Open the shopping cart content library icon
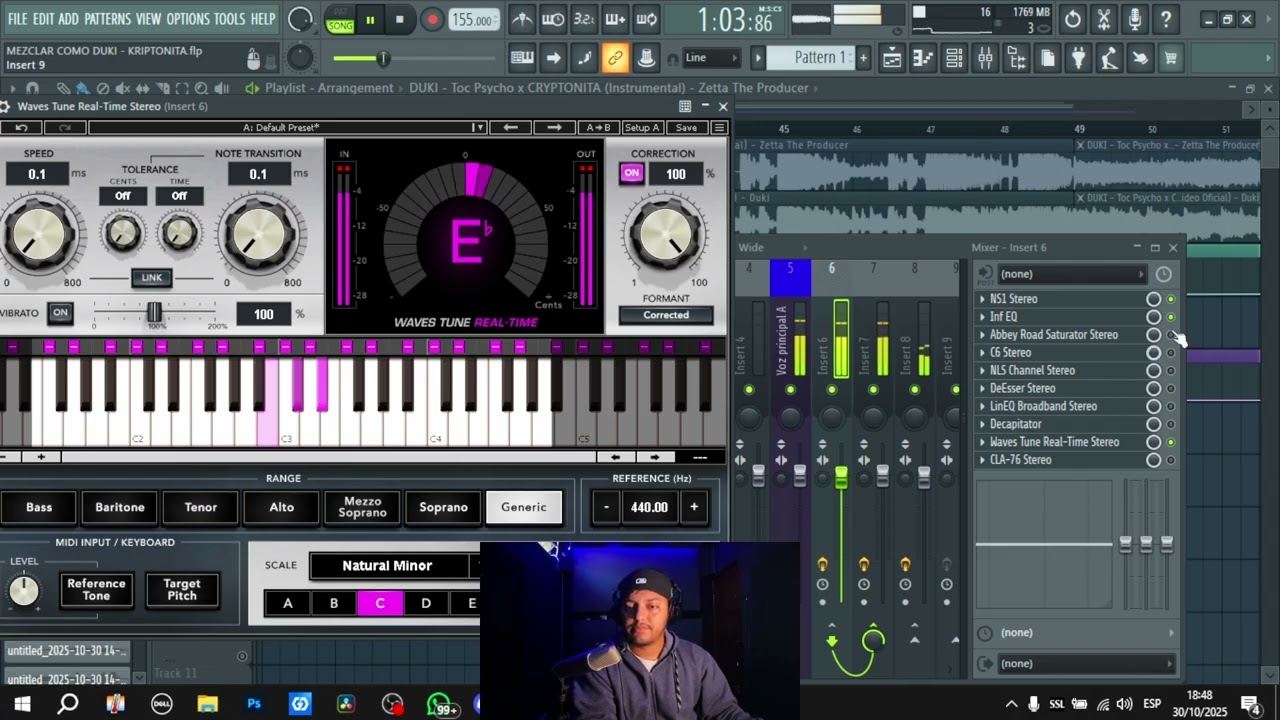The width and height of the screenshot is (1280, 720). tap(1170, 58)
